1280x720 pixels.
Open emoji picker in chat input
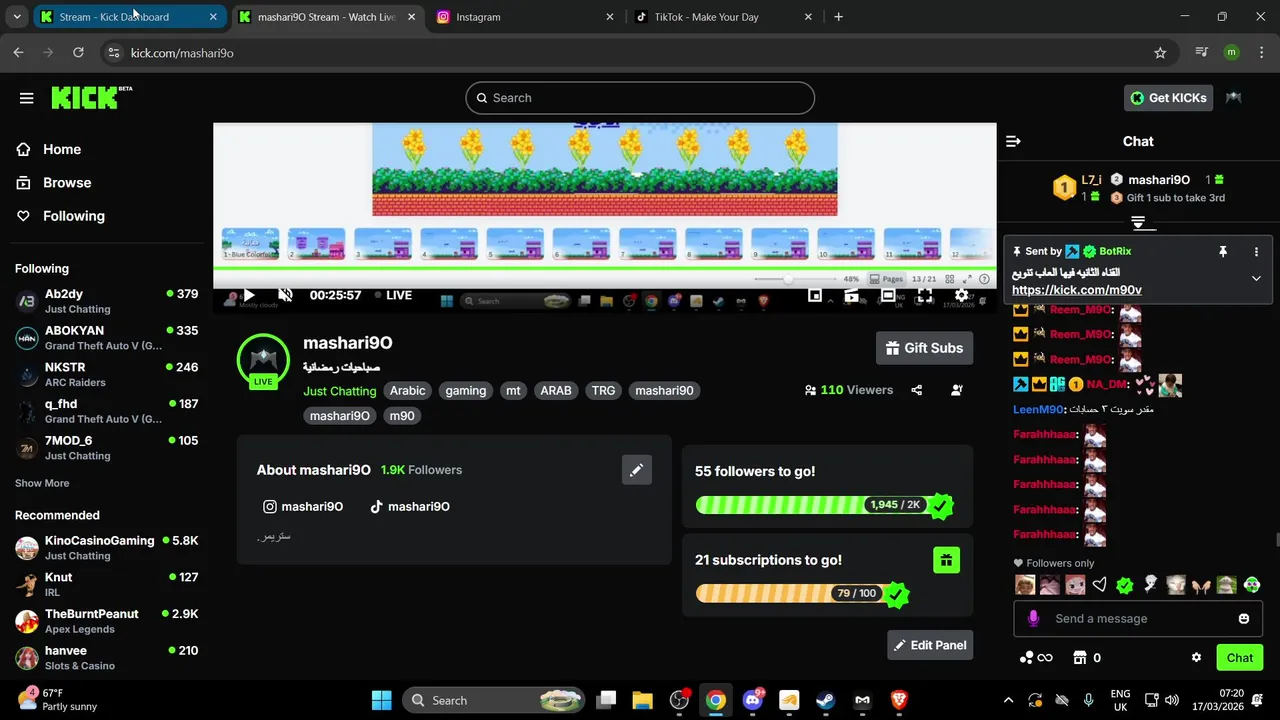[x=1244, y=619]
